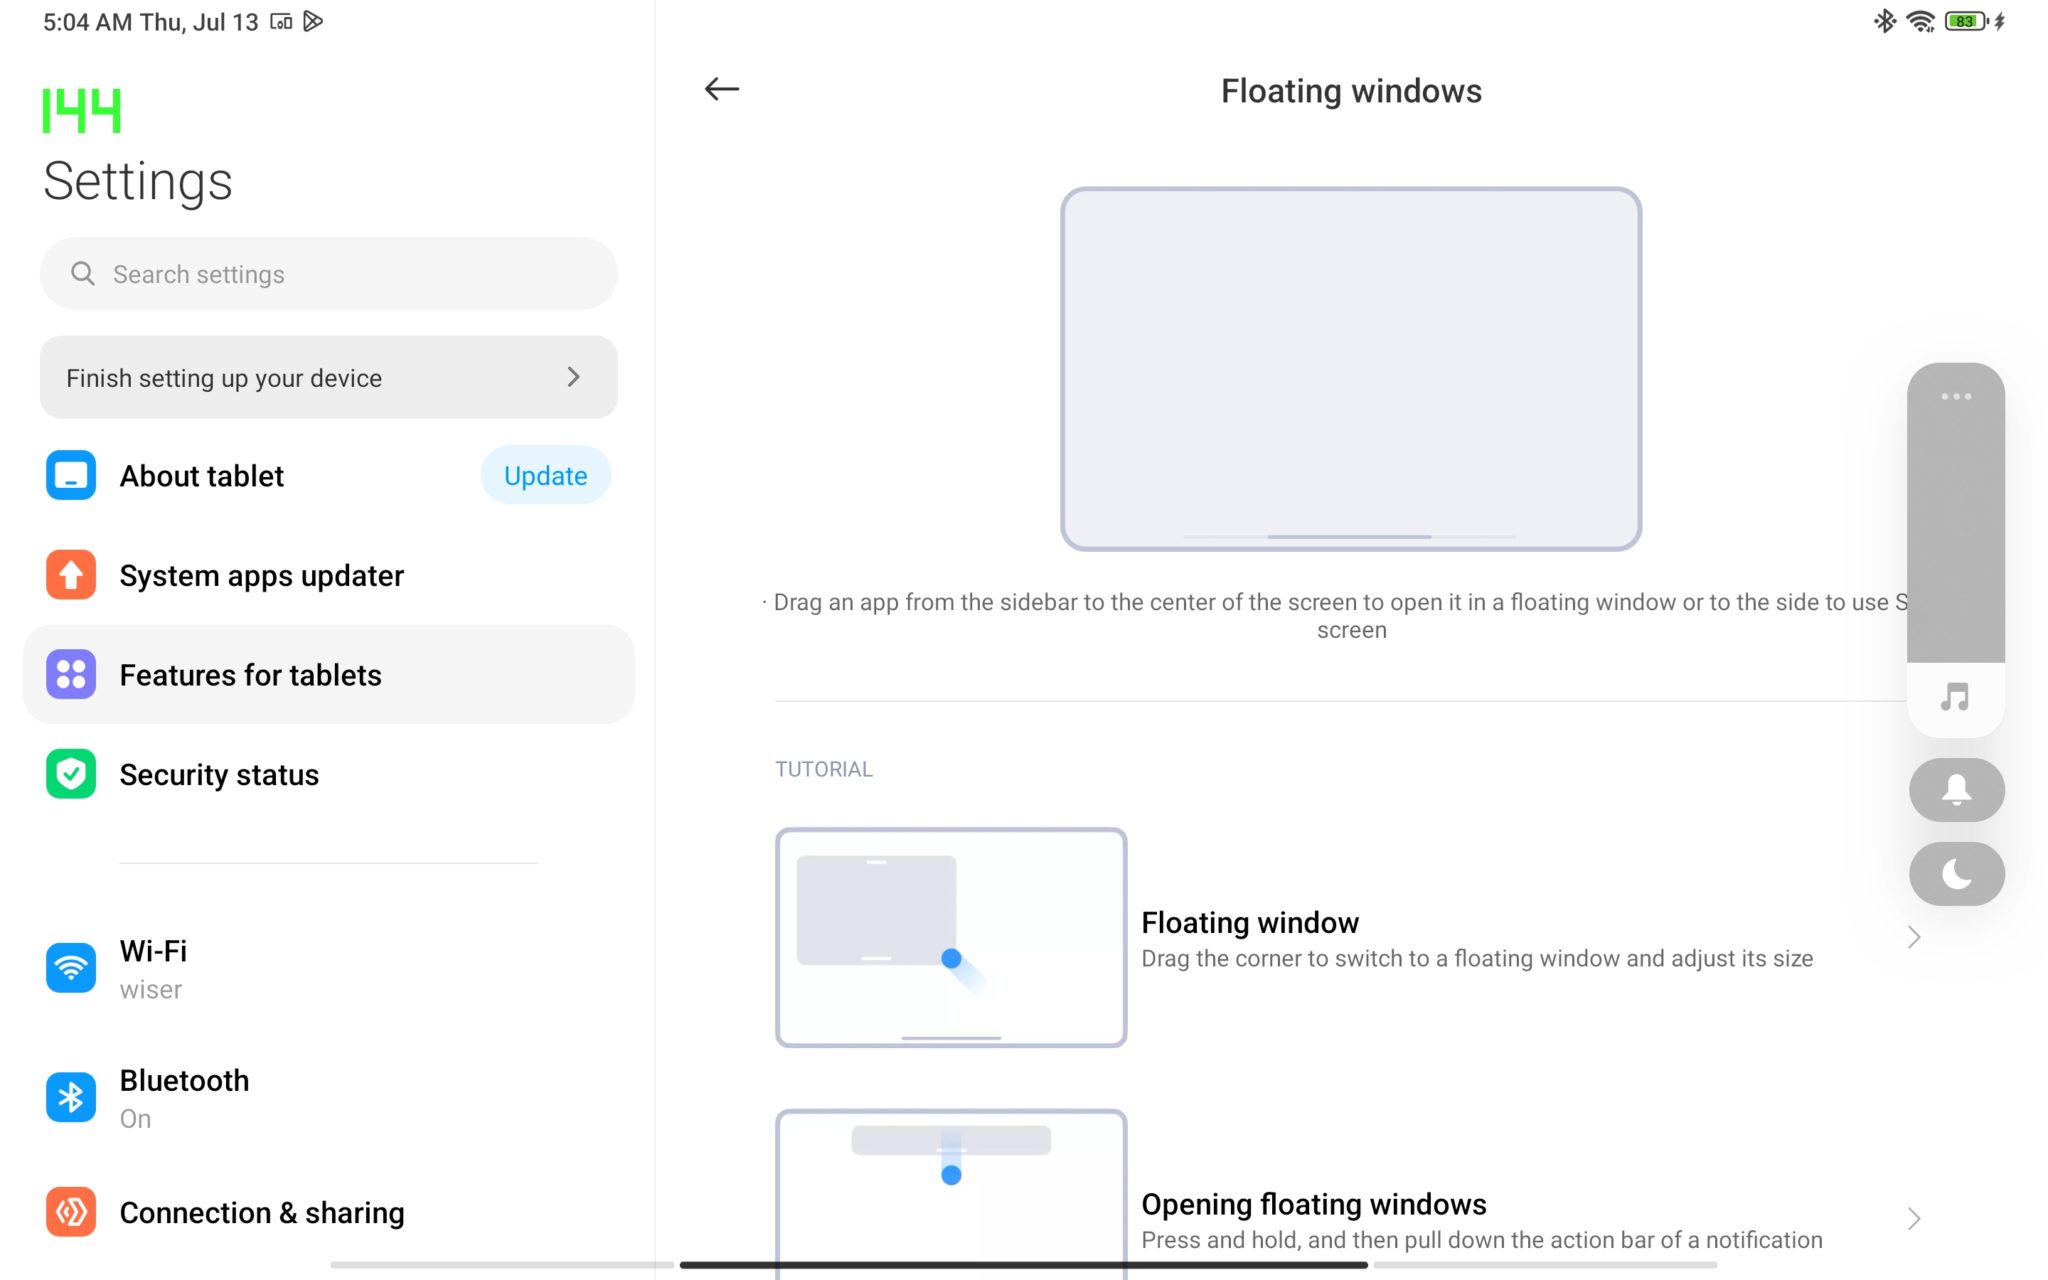The image size is (2048, 1280).
Task: Tap the Bluetooth icon in settings list
Action: [71, 1097]
